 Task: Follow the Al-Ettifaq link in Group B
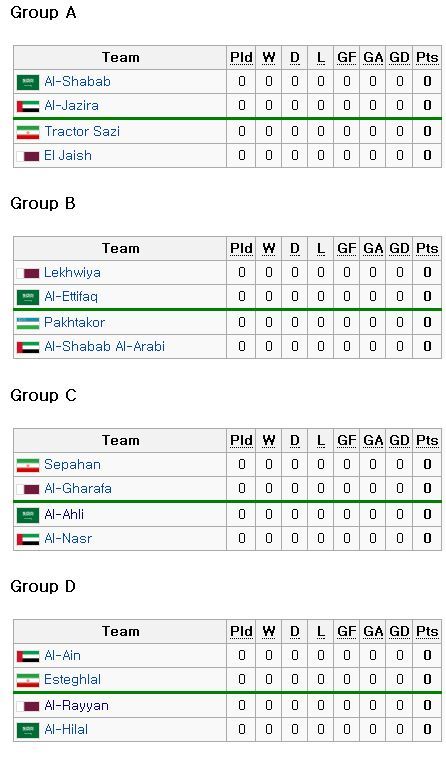(71, 296)
